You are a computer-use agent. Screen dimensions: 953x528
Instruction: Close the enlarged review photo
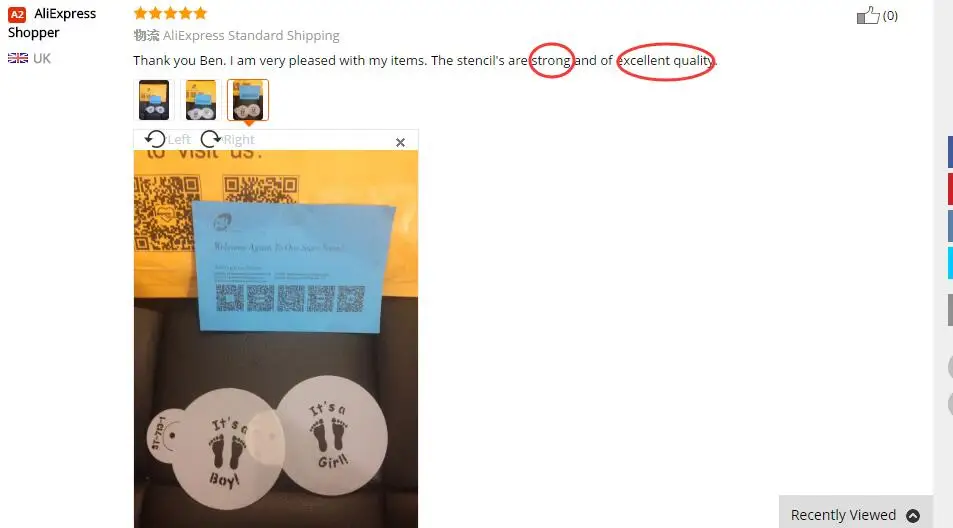point(400,142)
